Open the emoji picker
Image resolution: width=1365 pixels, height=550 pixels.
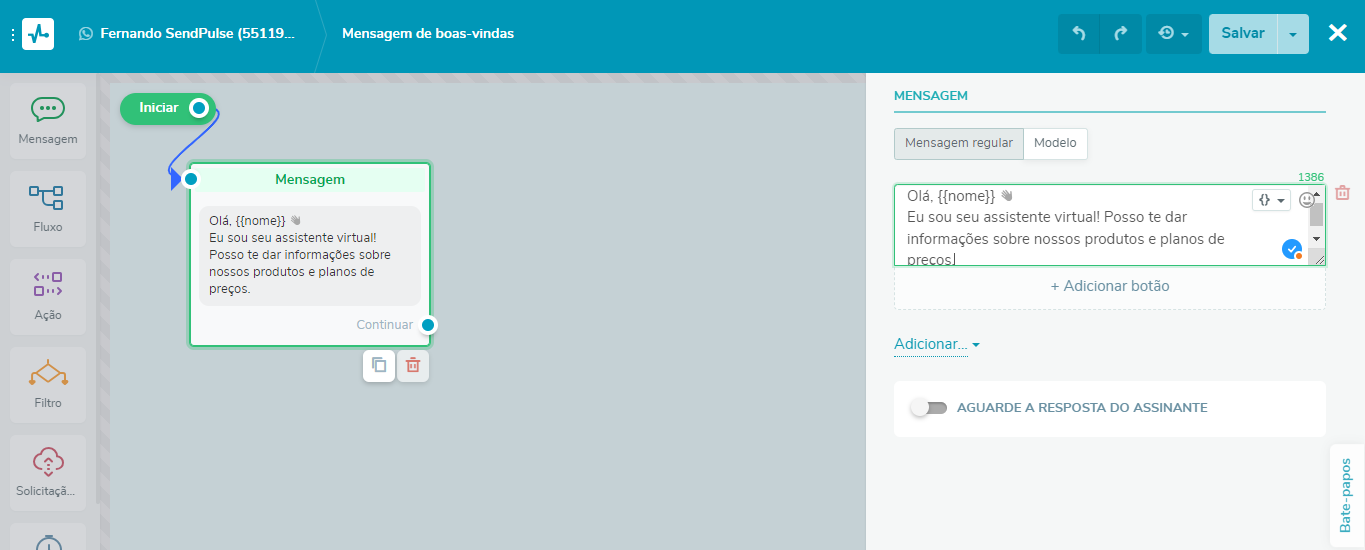click(x=1307, y=200)
